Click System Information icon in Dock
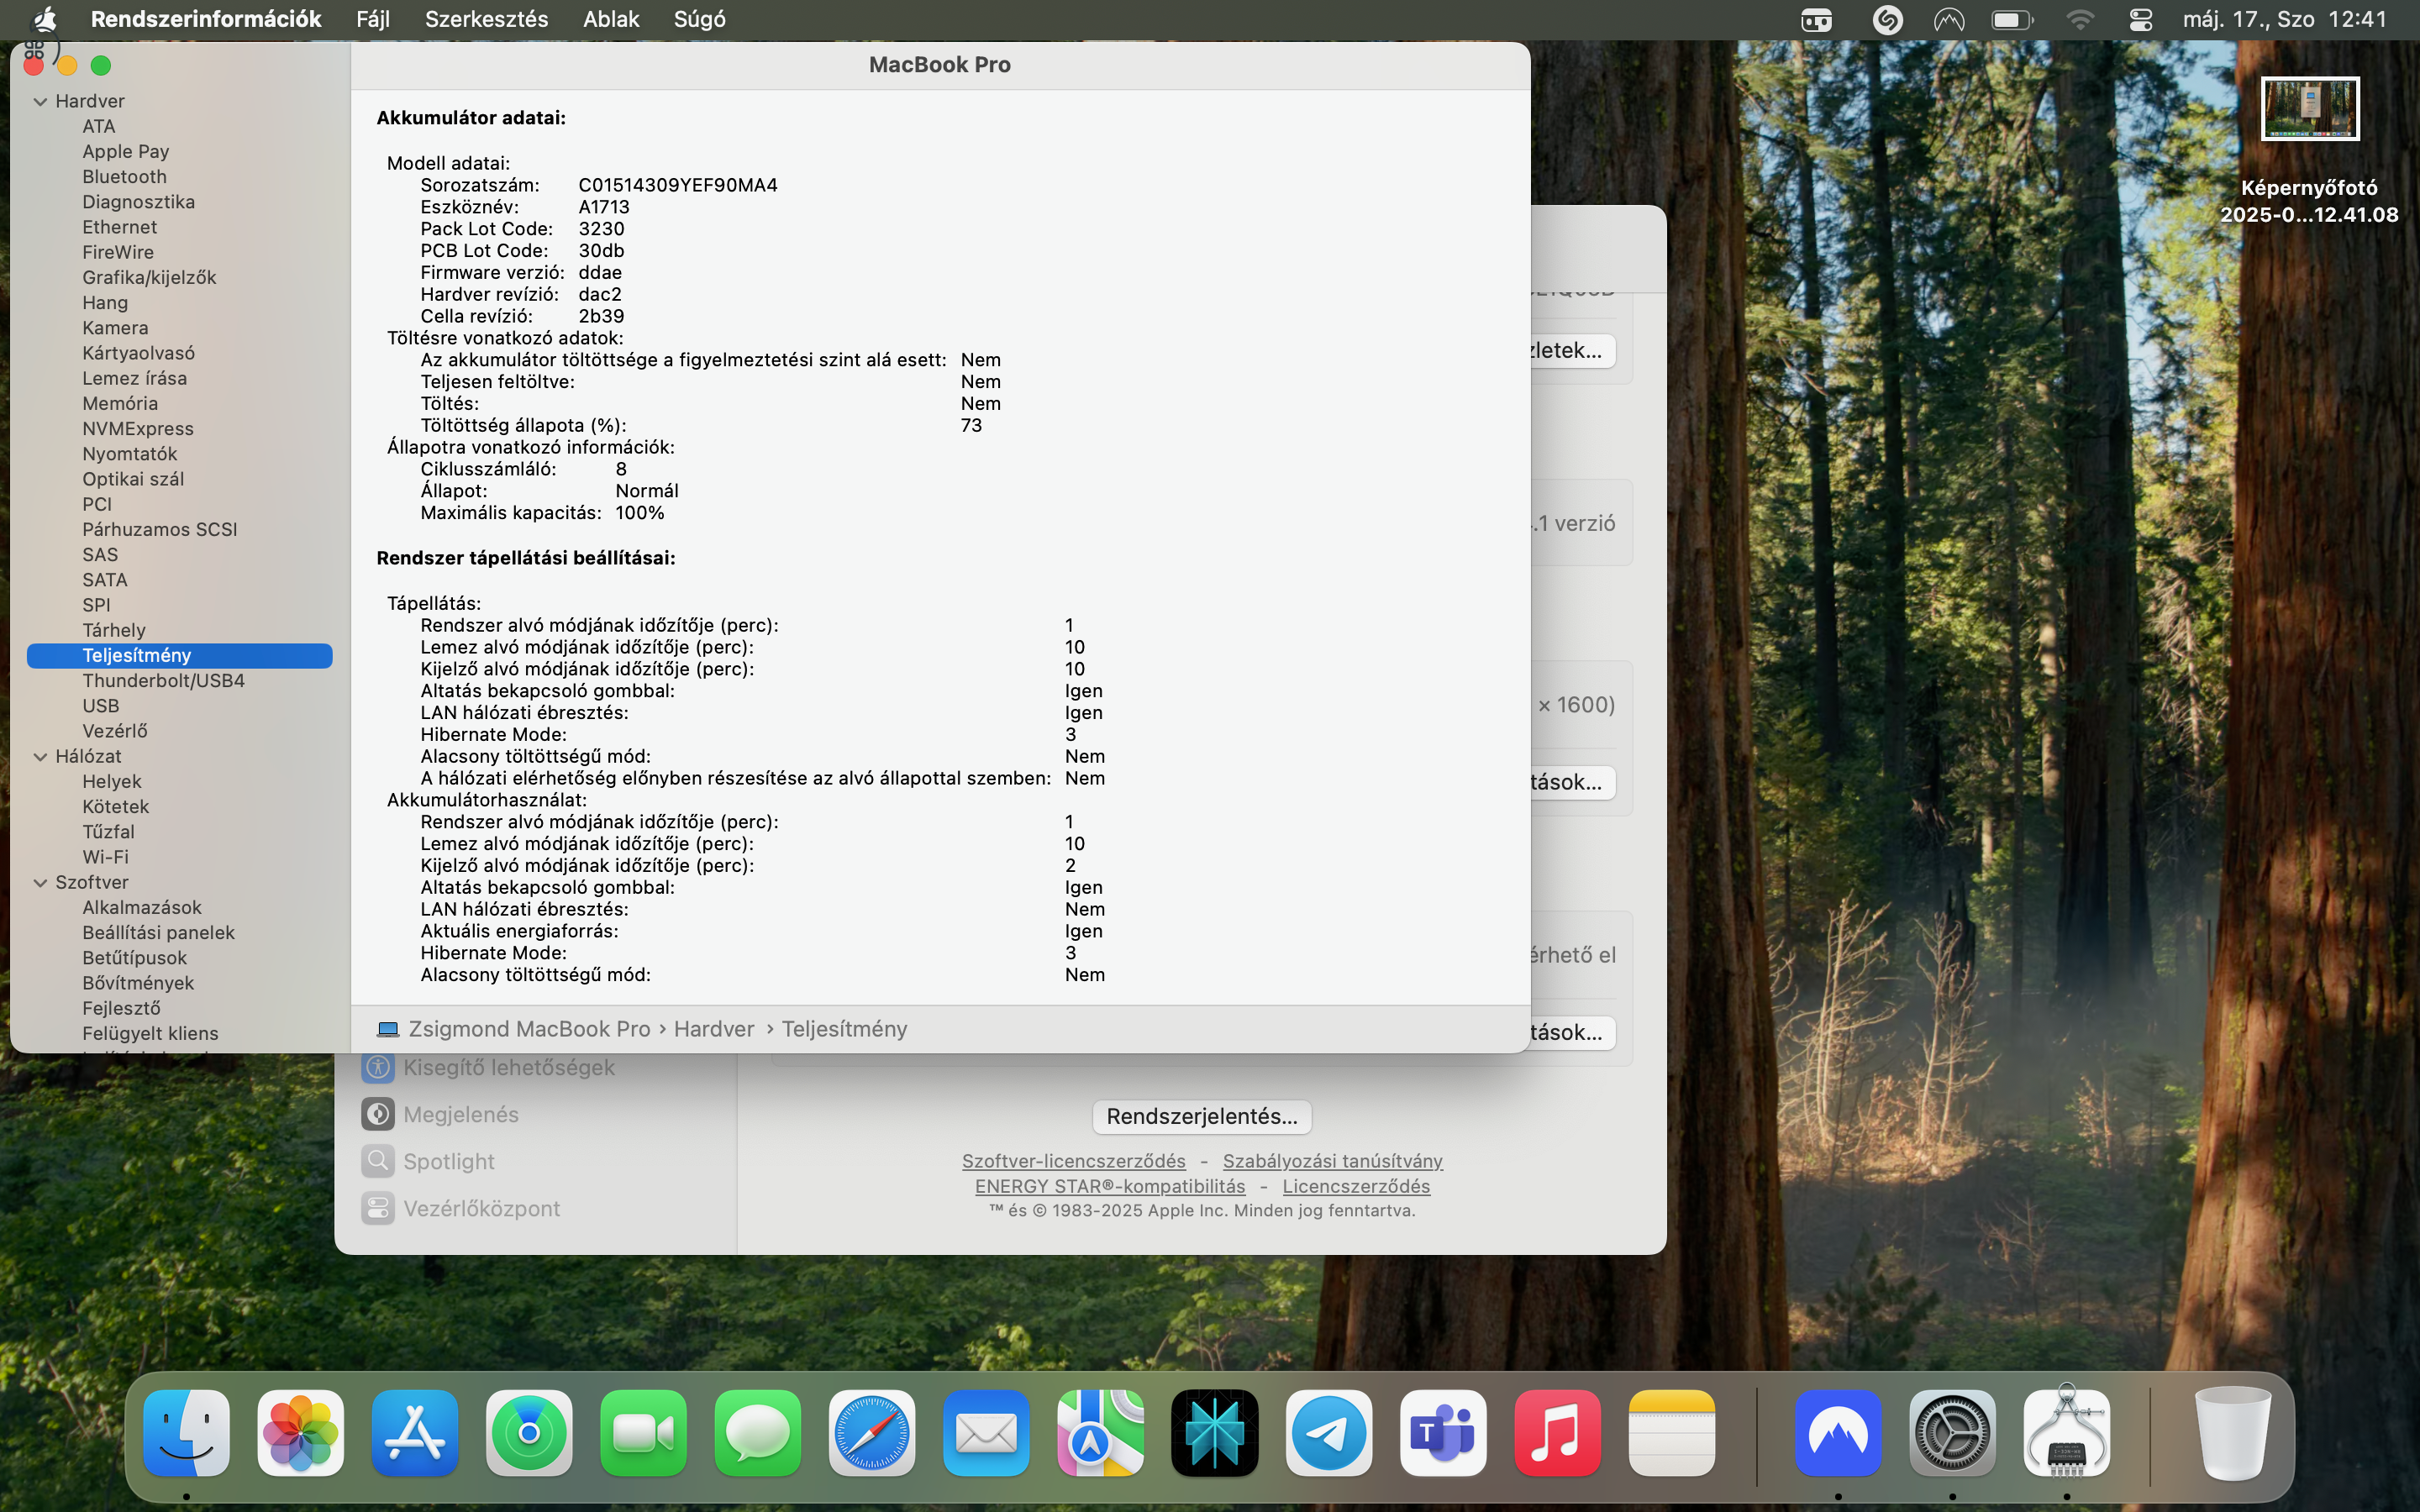 click(2066, 1433)
